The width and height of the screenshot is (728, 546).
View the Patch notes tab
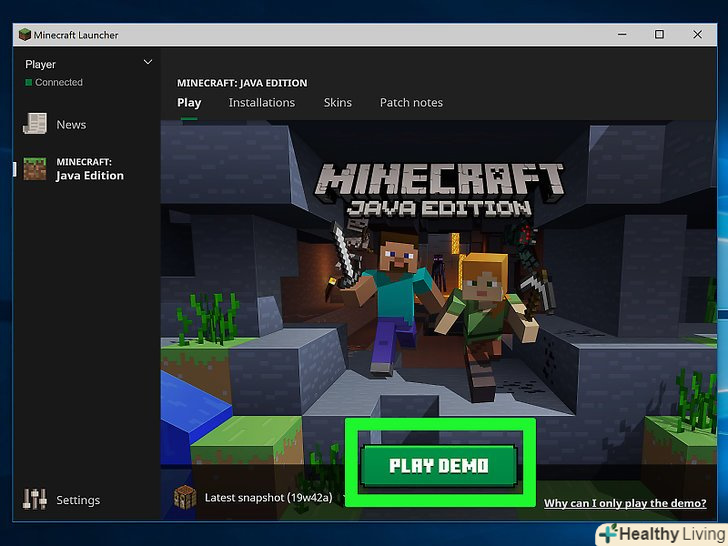click(411, 103)
